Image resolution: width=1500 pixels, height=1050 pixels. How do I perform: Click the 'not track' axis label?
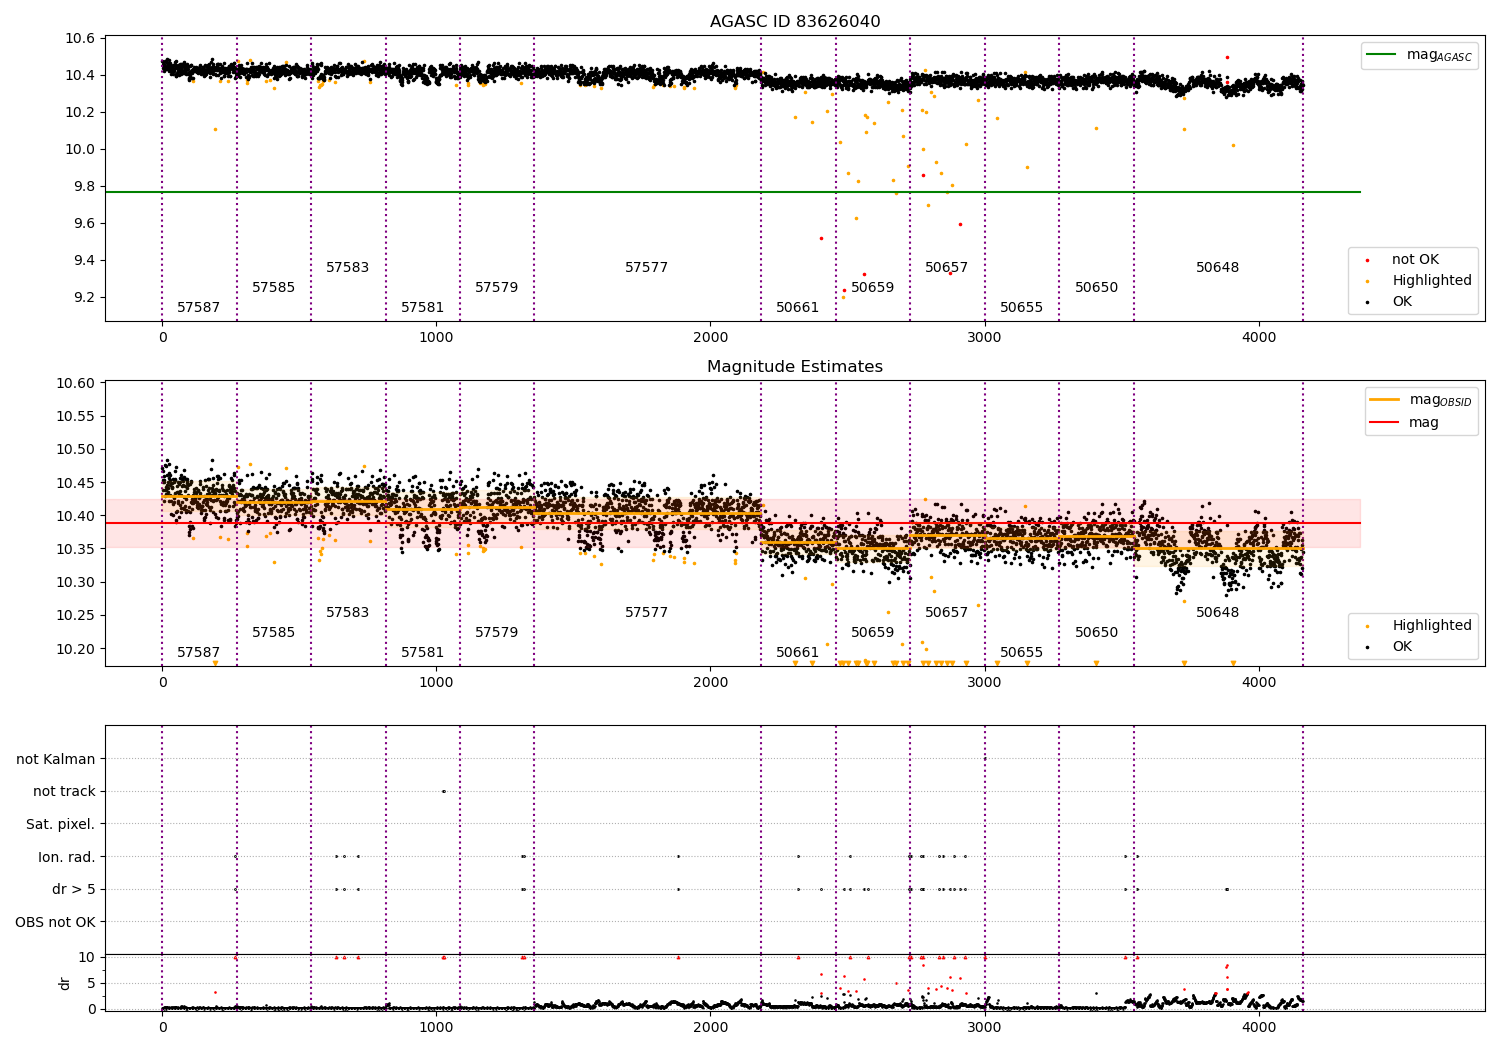click(x=64, y=792)
